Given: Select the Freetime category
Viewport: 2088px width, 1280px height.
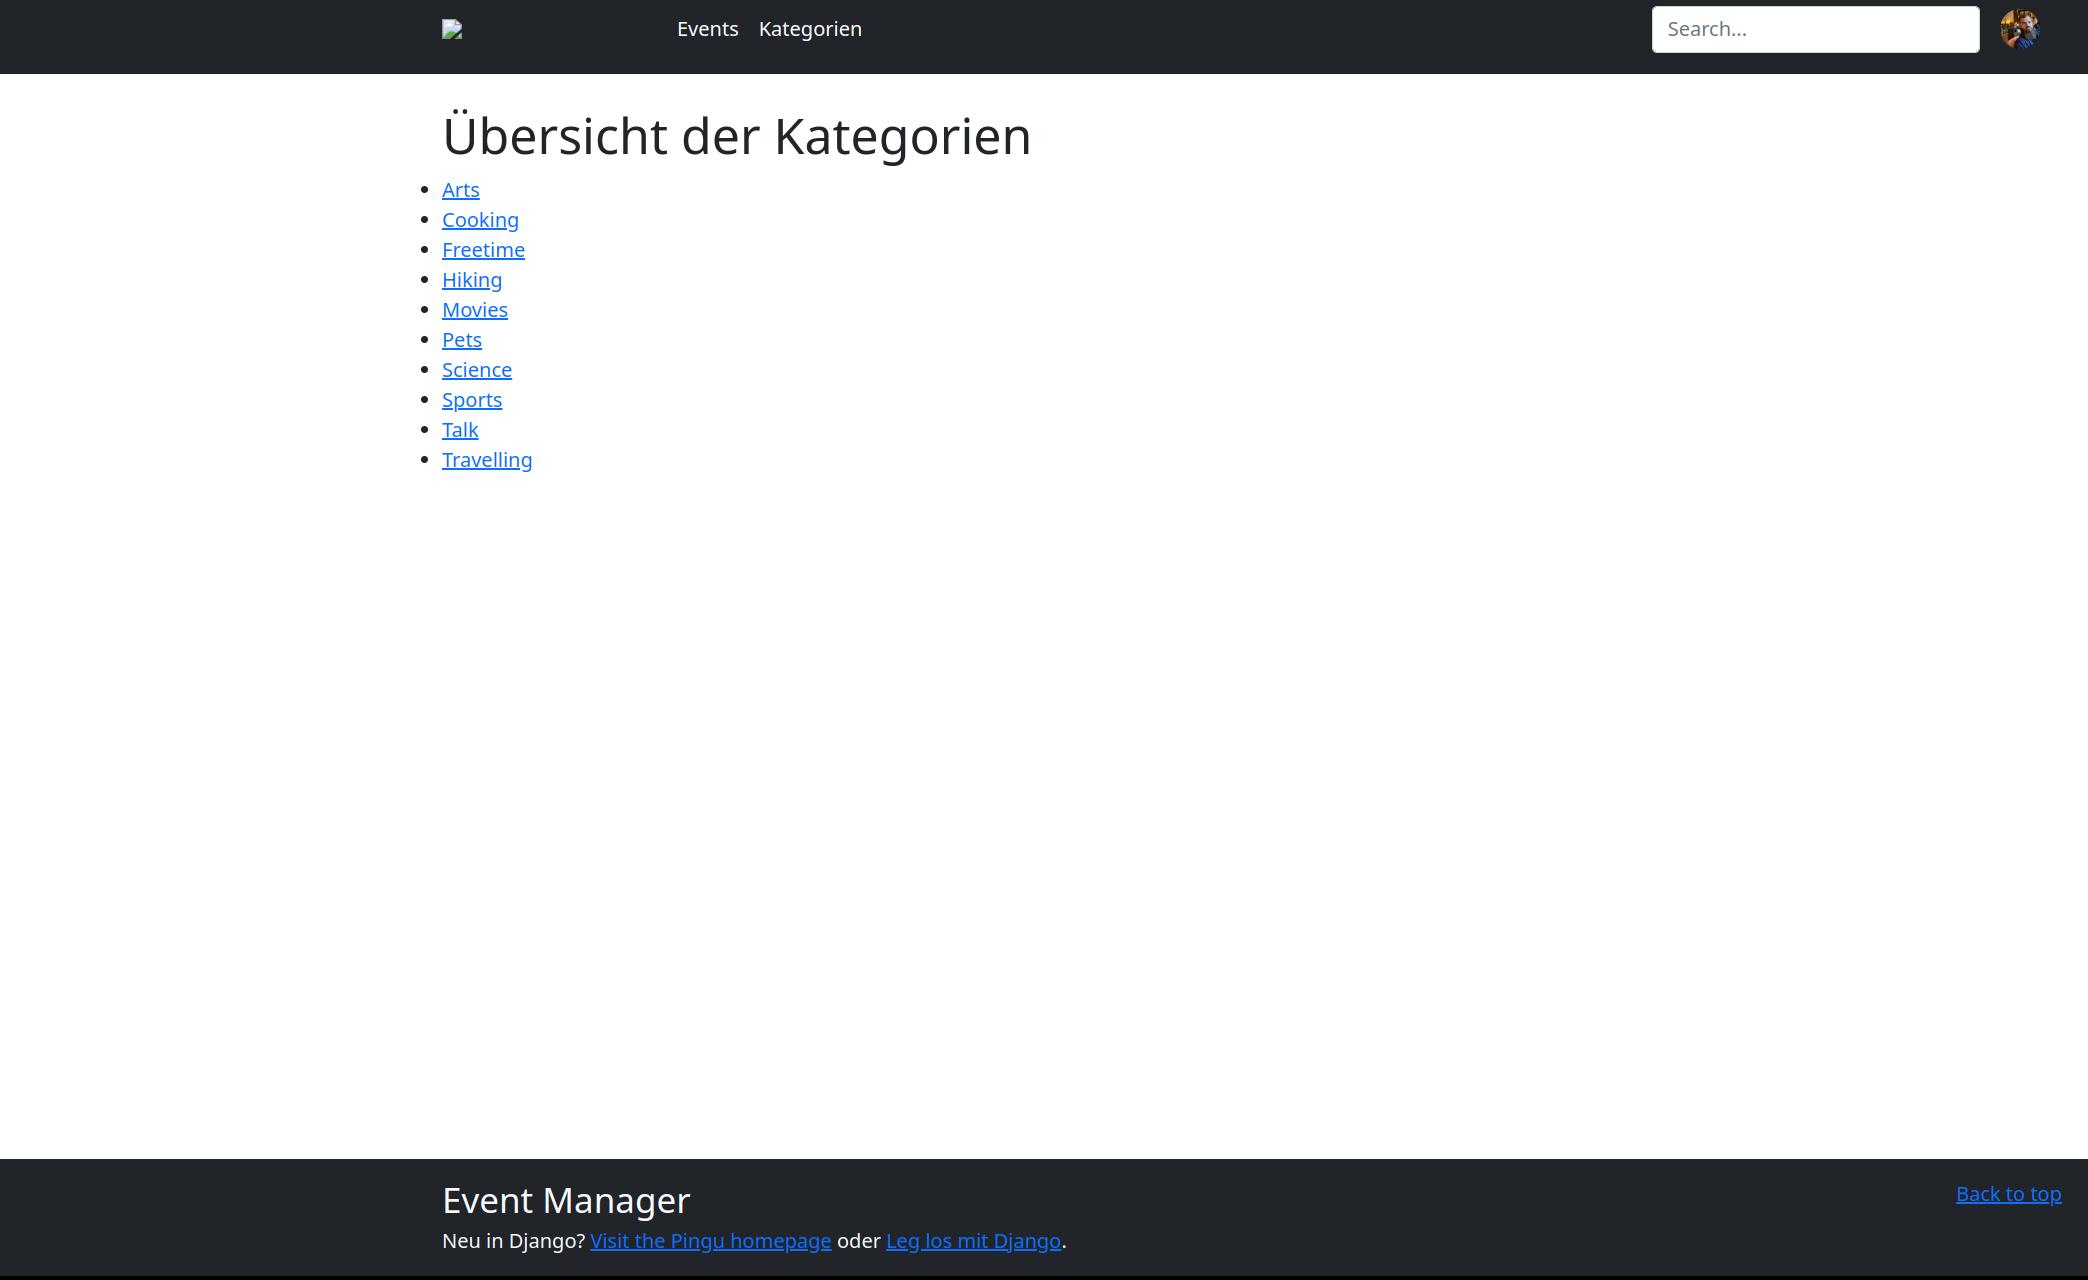Looking at the screenshot, I should [x=483, y=250].
